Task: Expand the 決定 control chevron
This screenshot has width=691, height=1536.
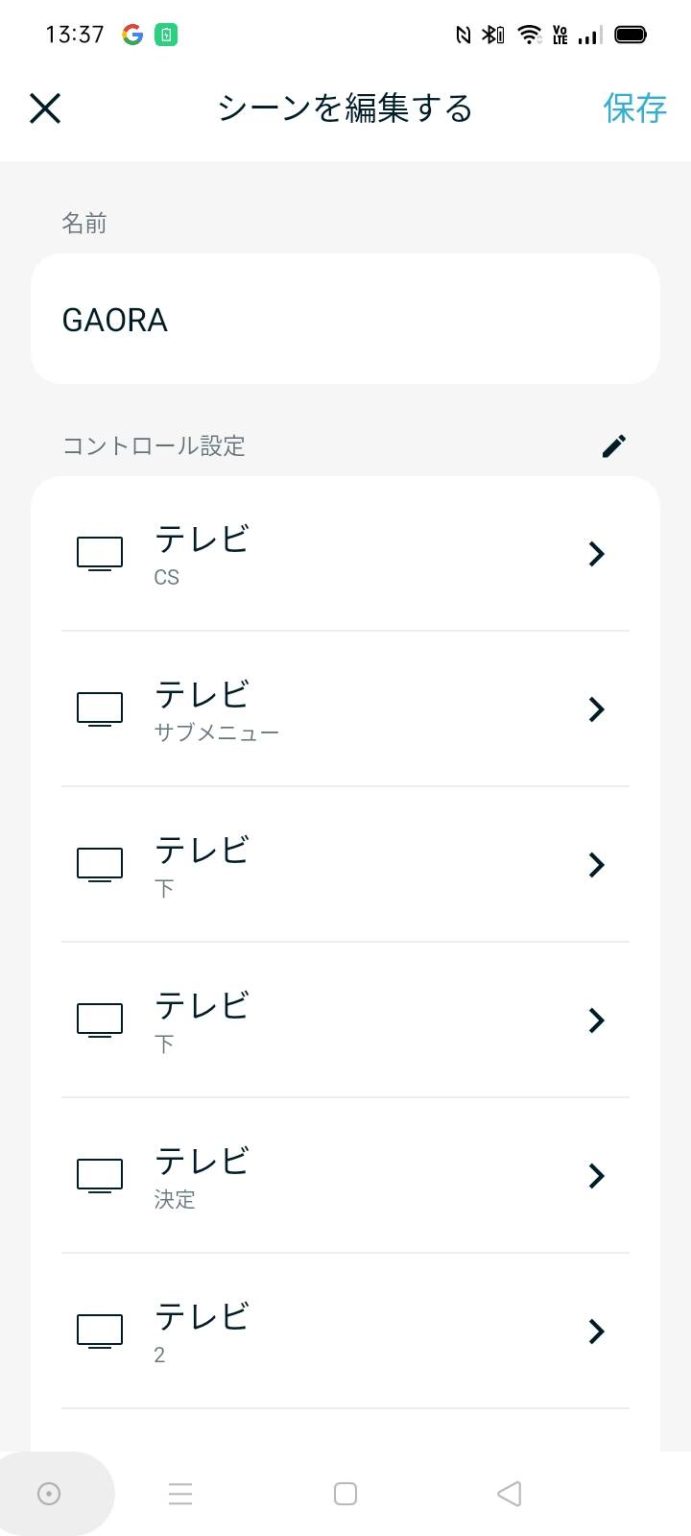Action: [597, 1176]
